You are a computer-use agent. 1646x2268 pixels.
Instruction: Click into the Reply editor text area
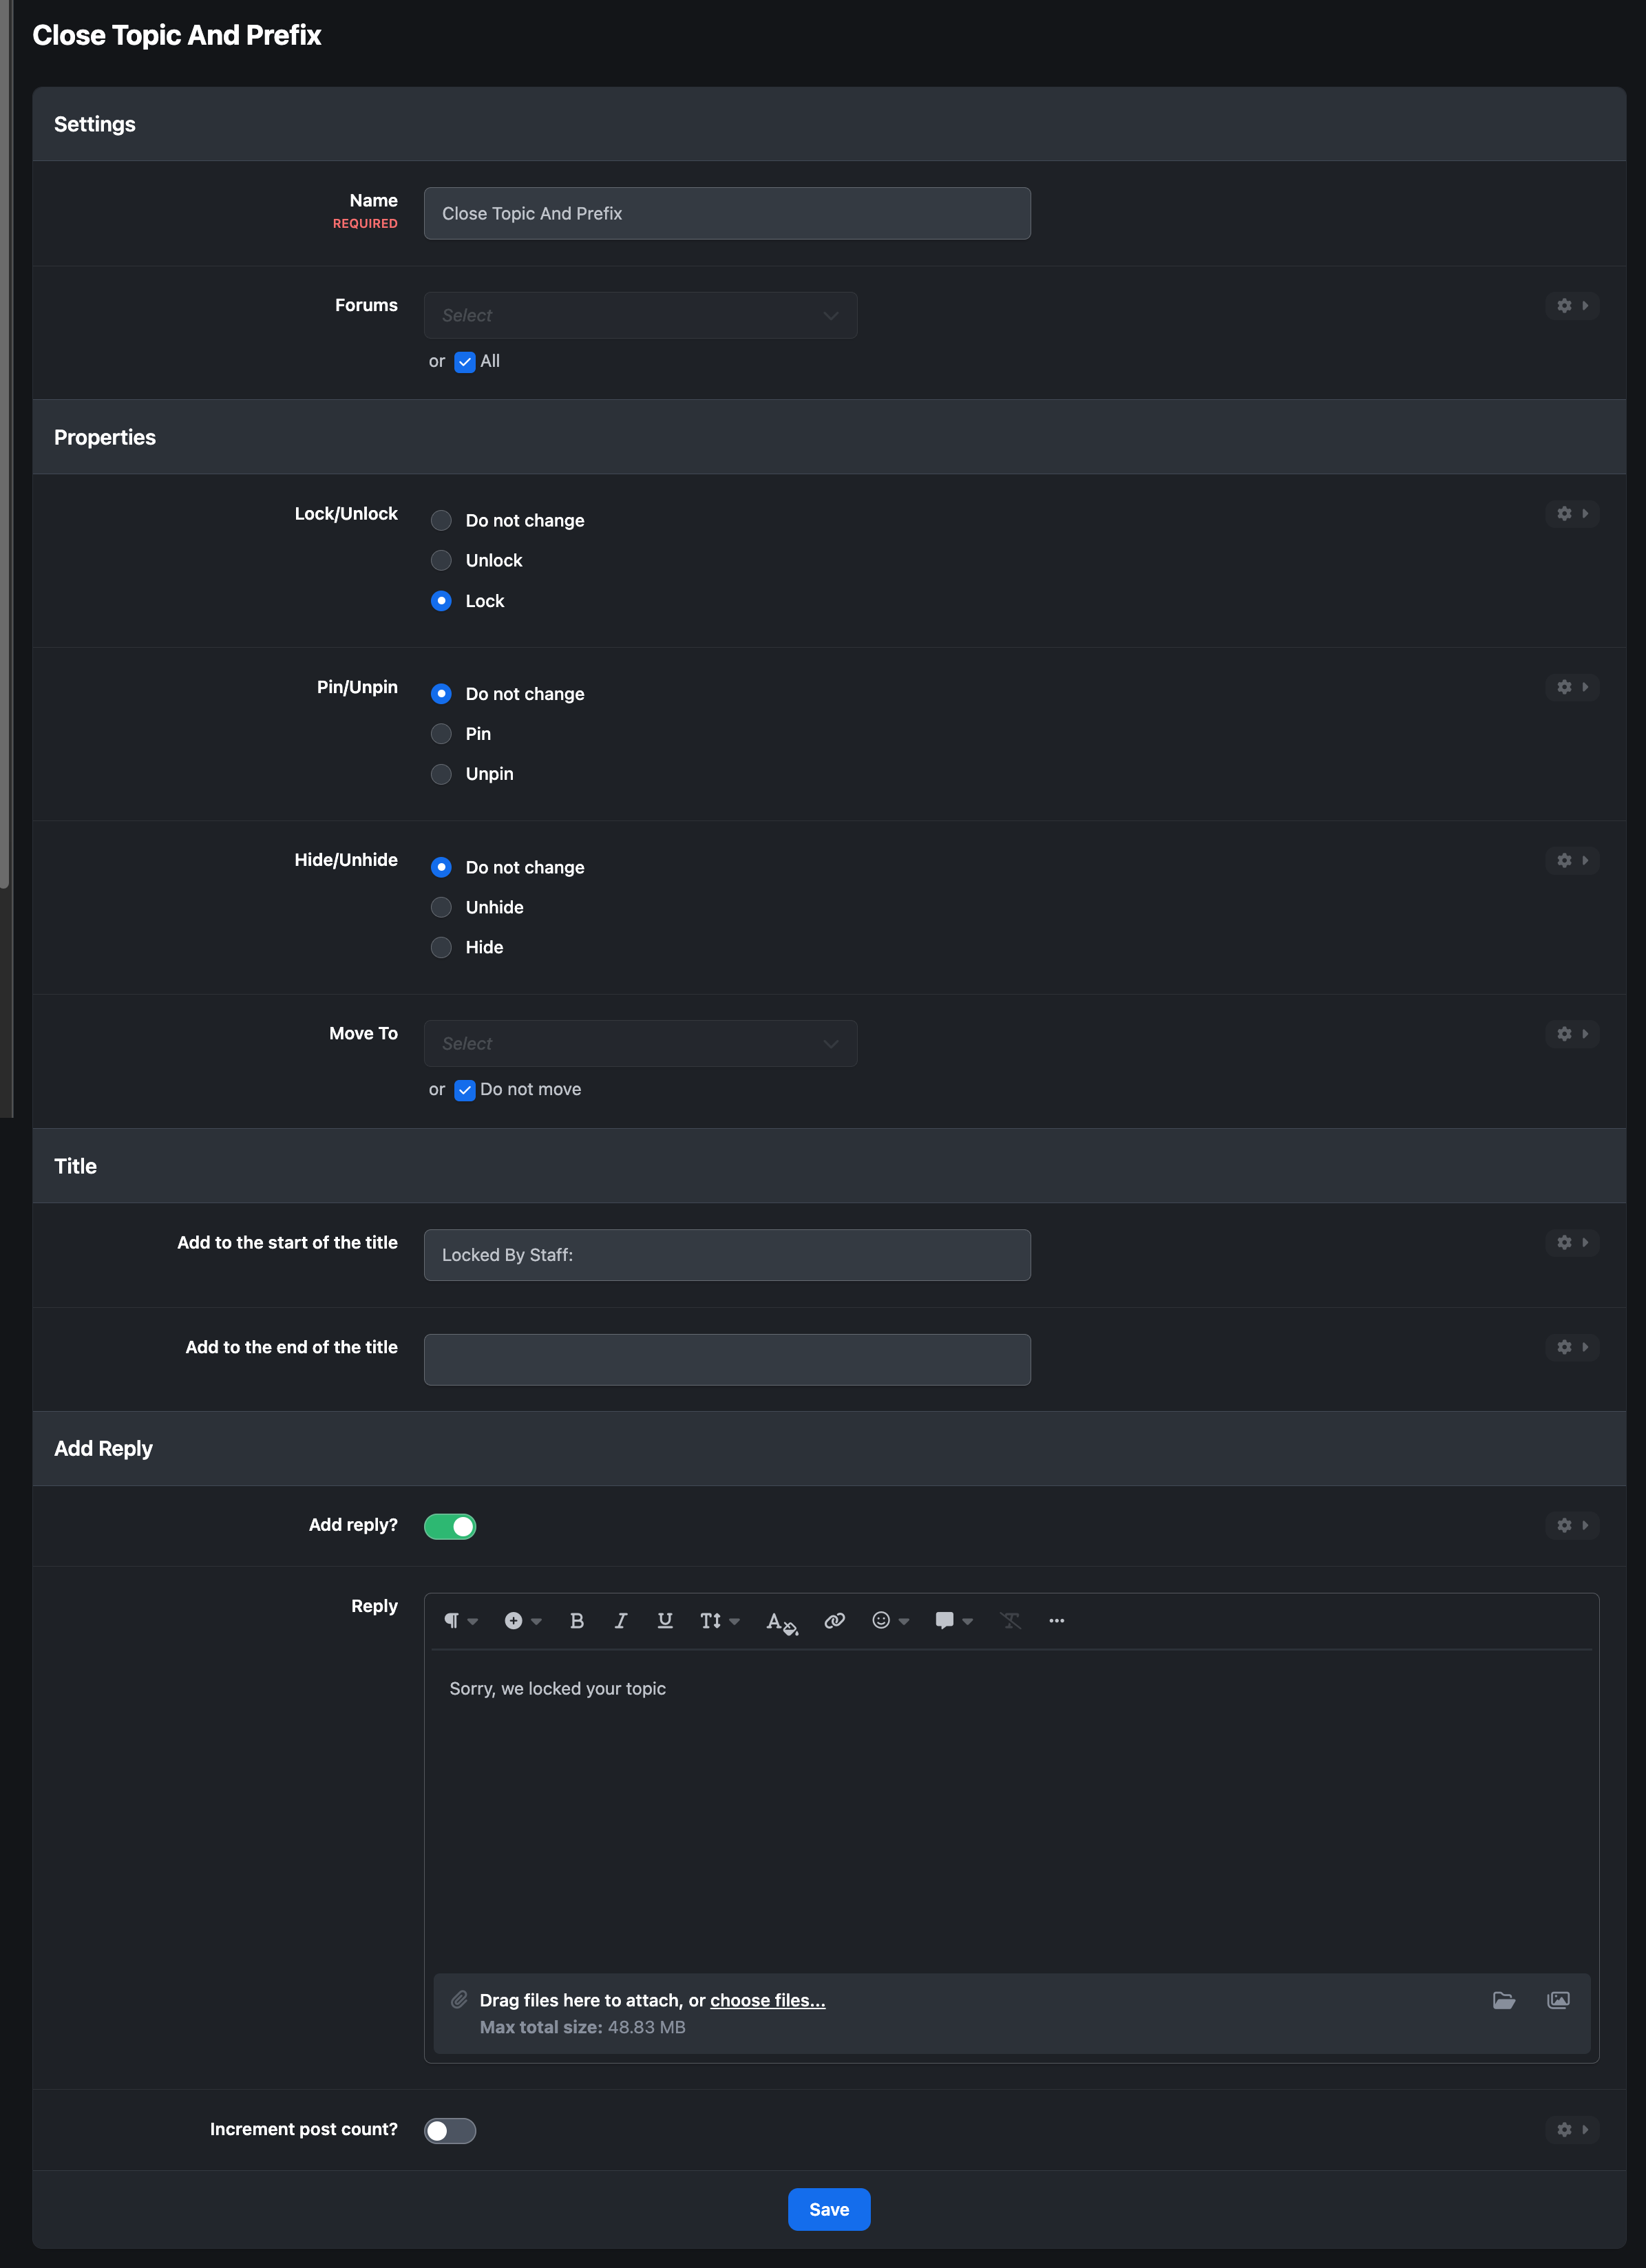(1011, 1810)
